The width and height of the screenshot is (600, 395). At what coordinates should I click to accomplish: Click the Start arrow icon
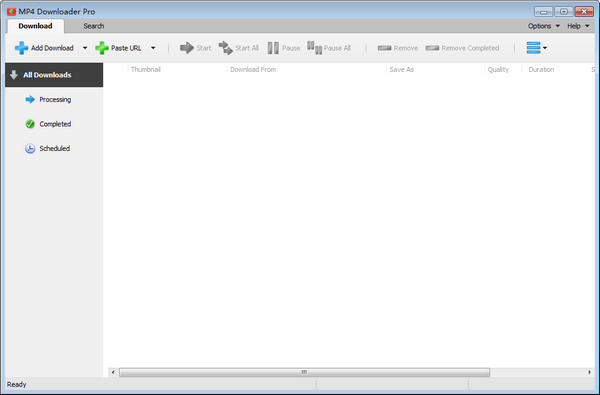187,48
